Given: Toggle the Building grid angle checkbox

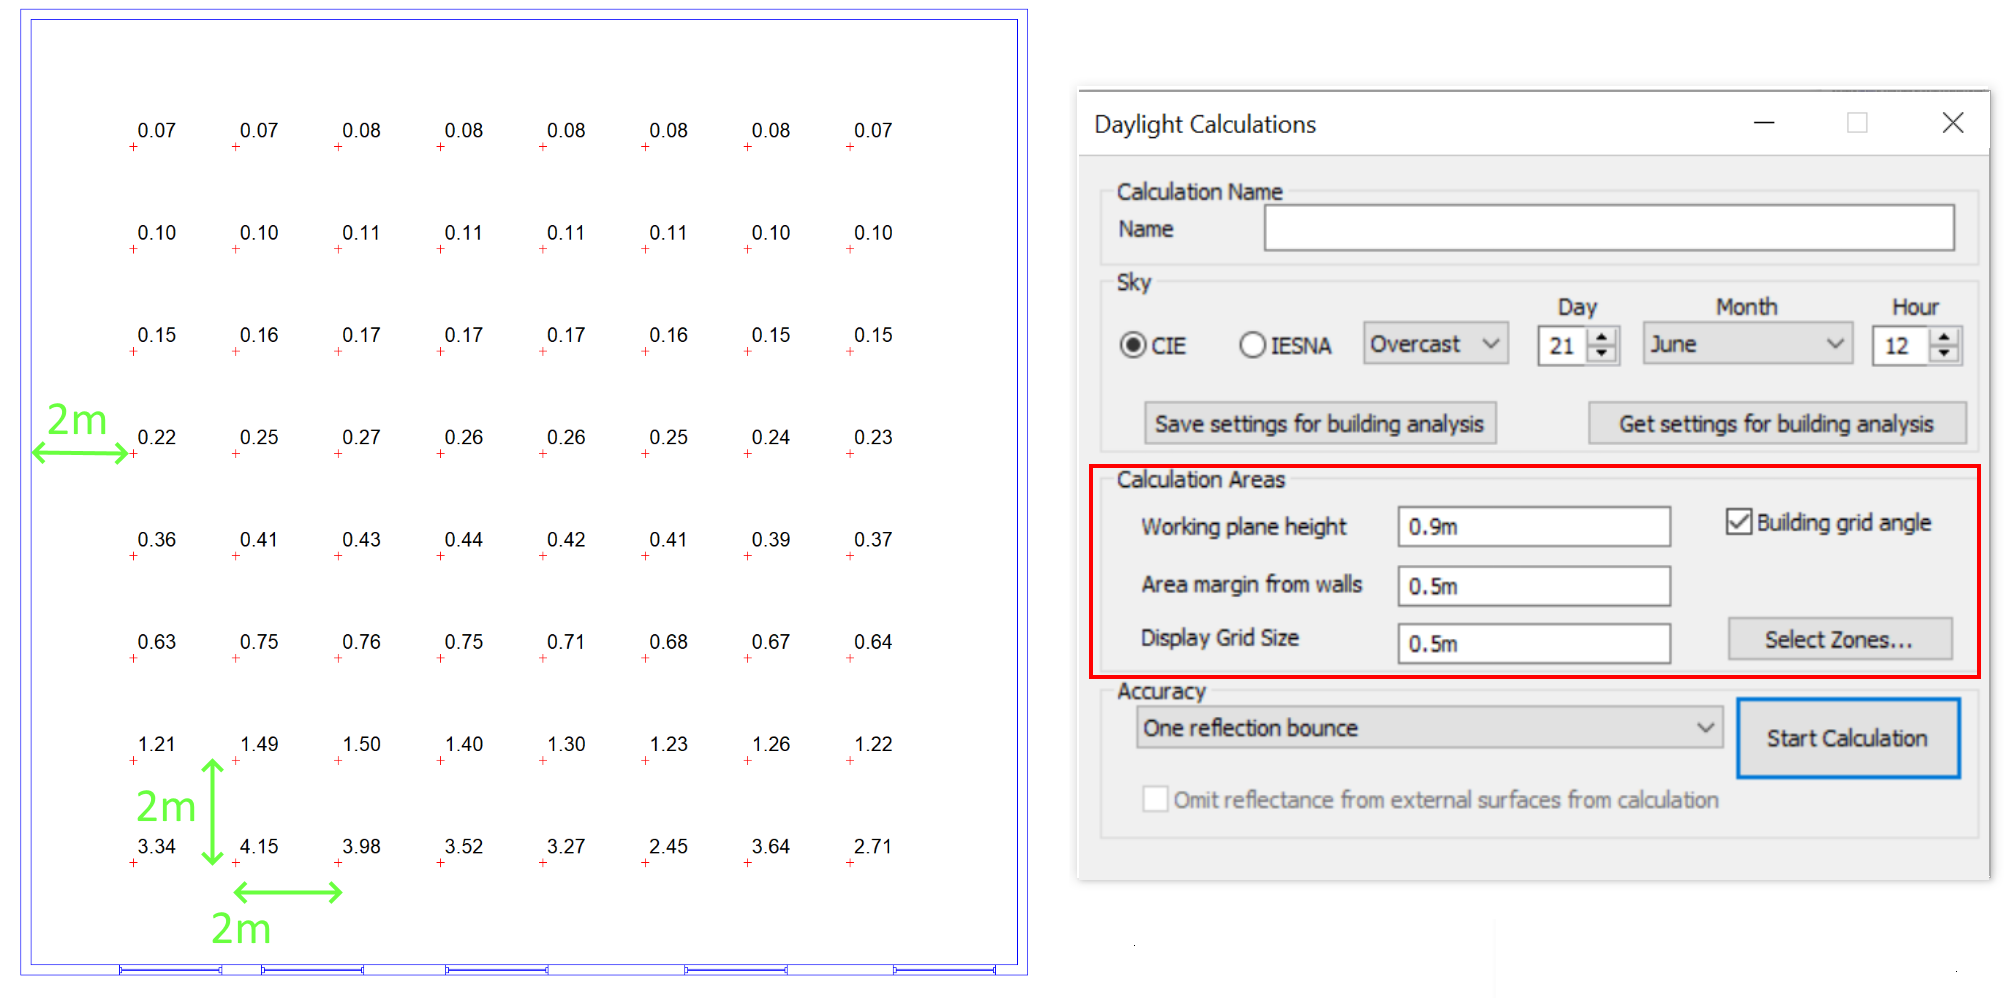Looking at the screenshot, I should (1739, 522).
